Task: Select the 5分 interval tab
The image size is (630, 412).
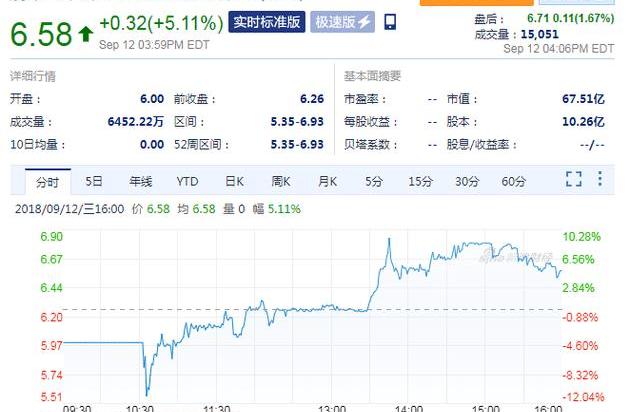Action: pyautogui.click(x=373, y=181)
